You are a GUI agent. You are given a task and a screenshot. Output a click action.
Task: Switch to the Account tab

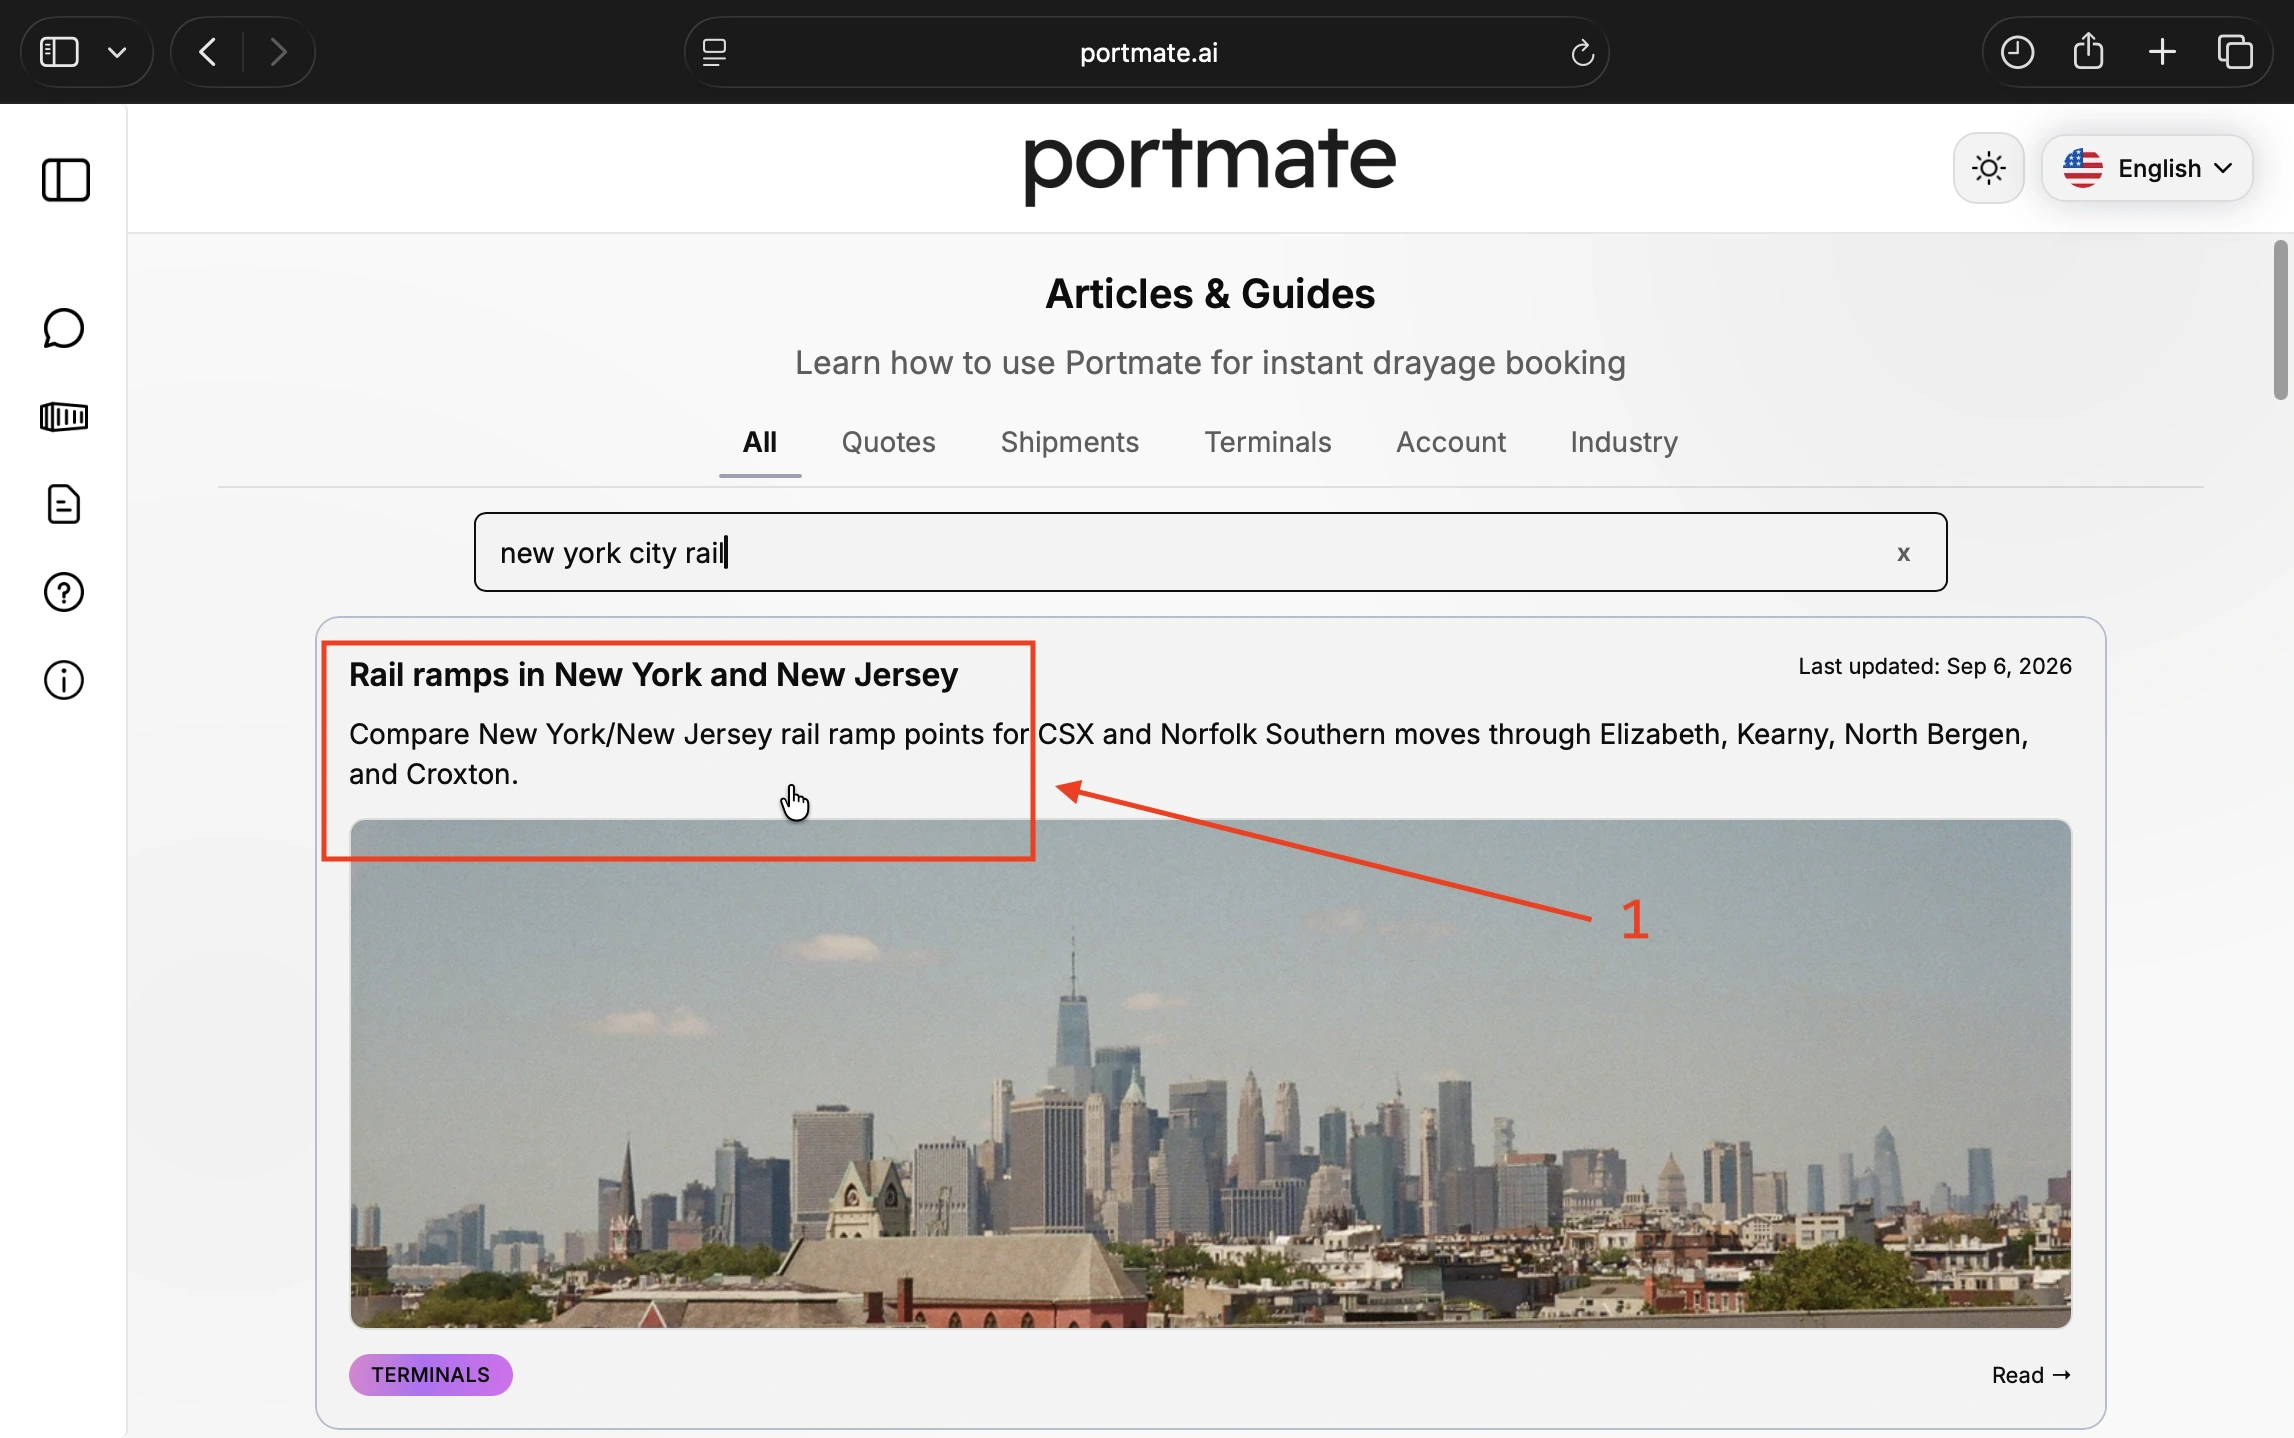[x=1451, y=444]
